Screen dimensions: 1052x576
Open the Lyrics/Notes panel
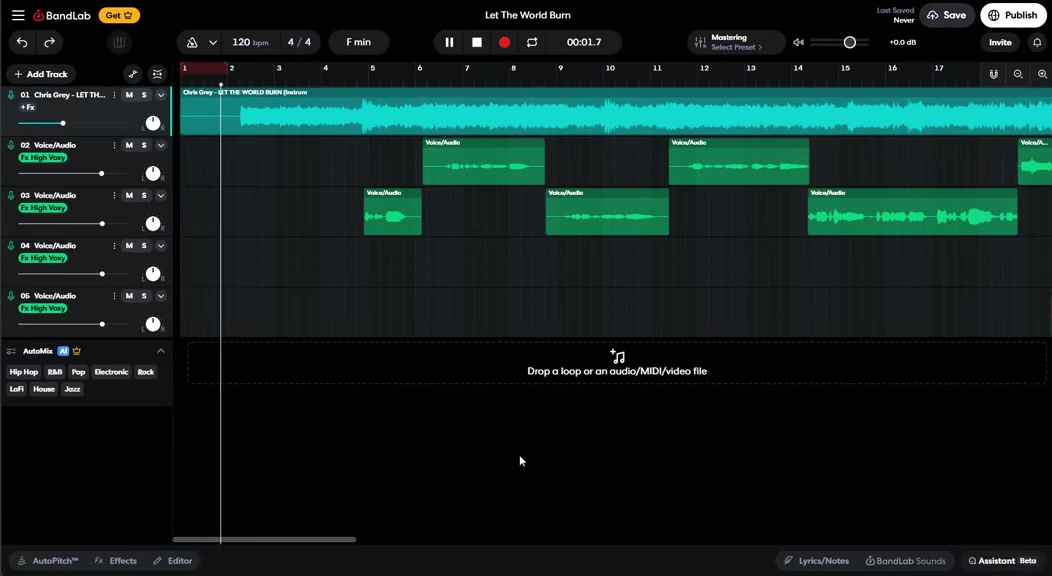click(817, 561)
